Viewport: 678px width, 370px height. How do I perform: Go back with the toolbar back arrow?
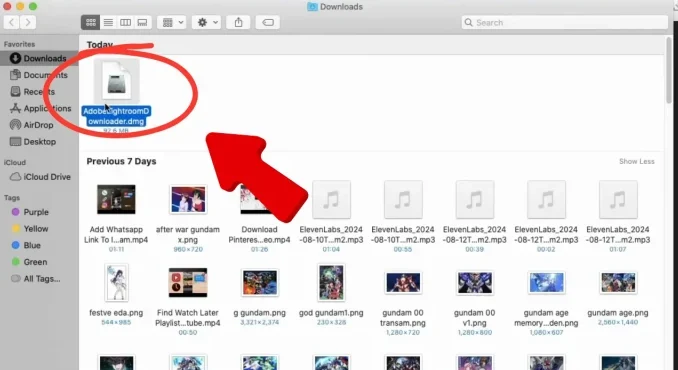click(x=12, y=22)
